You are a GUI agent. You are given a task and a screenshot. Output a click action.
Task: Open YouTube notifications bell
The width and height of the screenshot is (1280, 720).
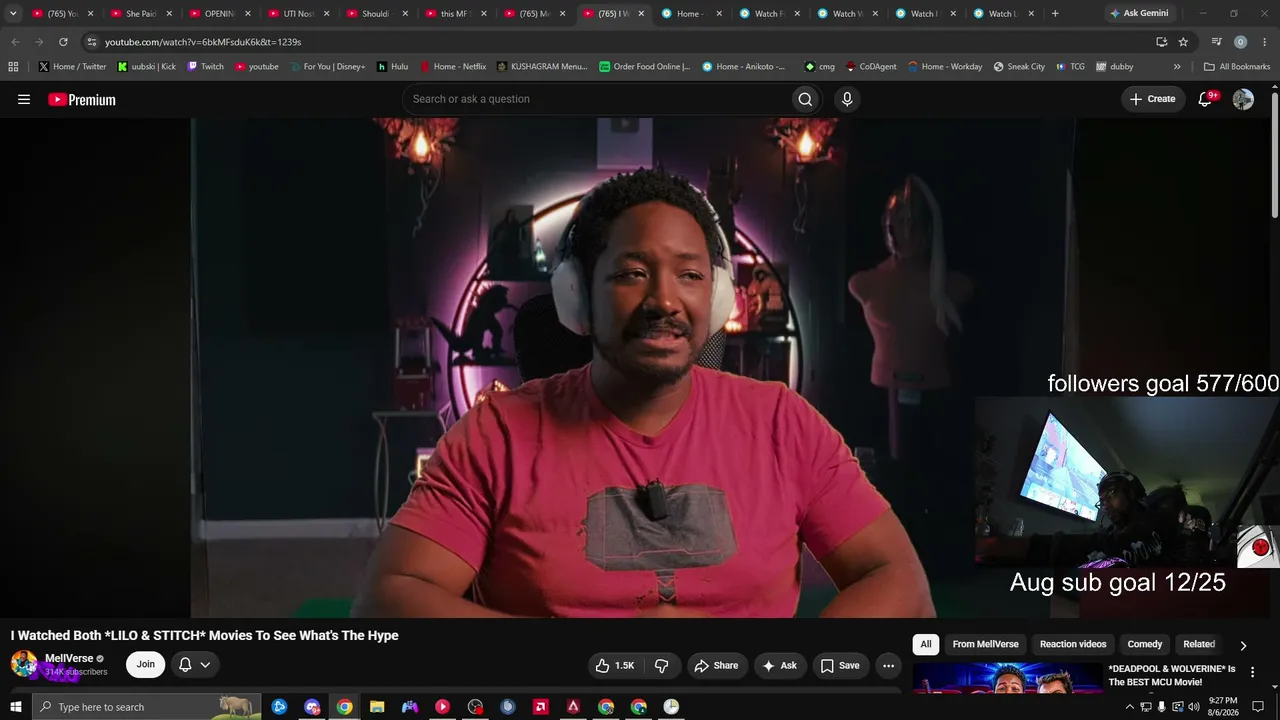[1205, 99]
